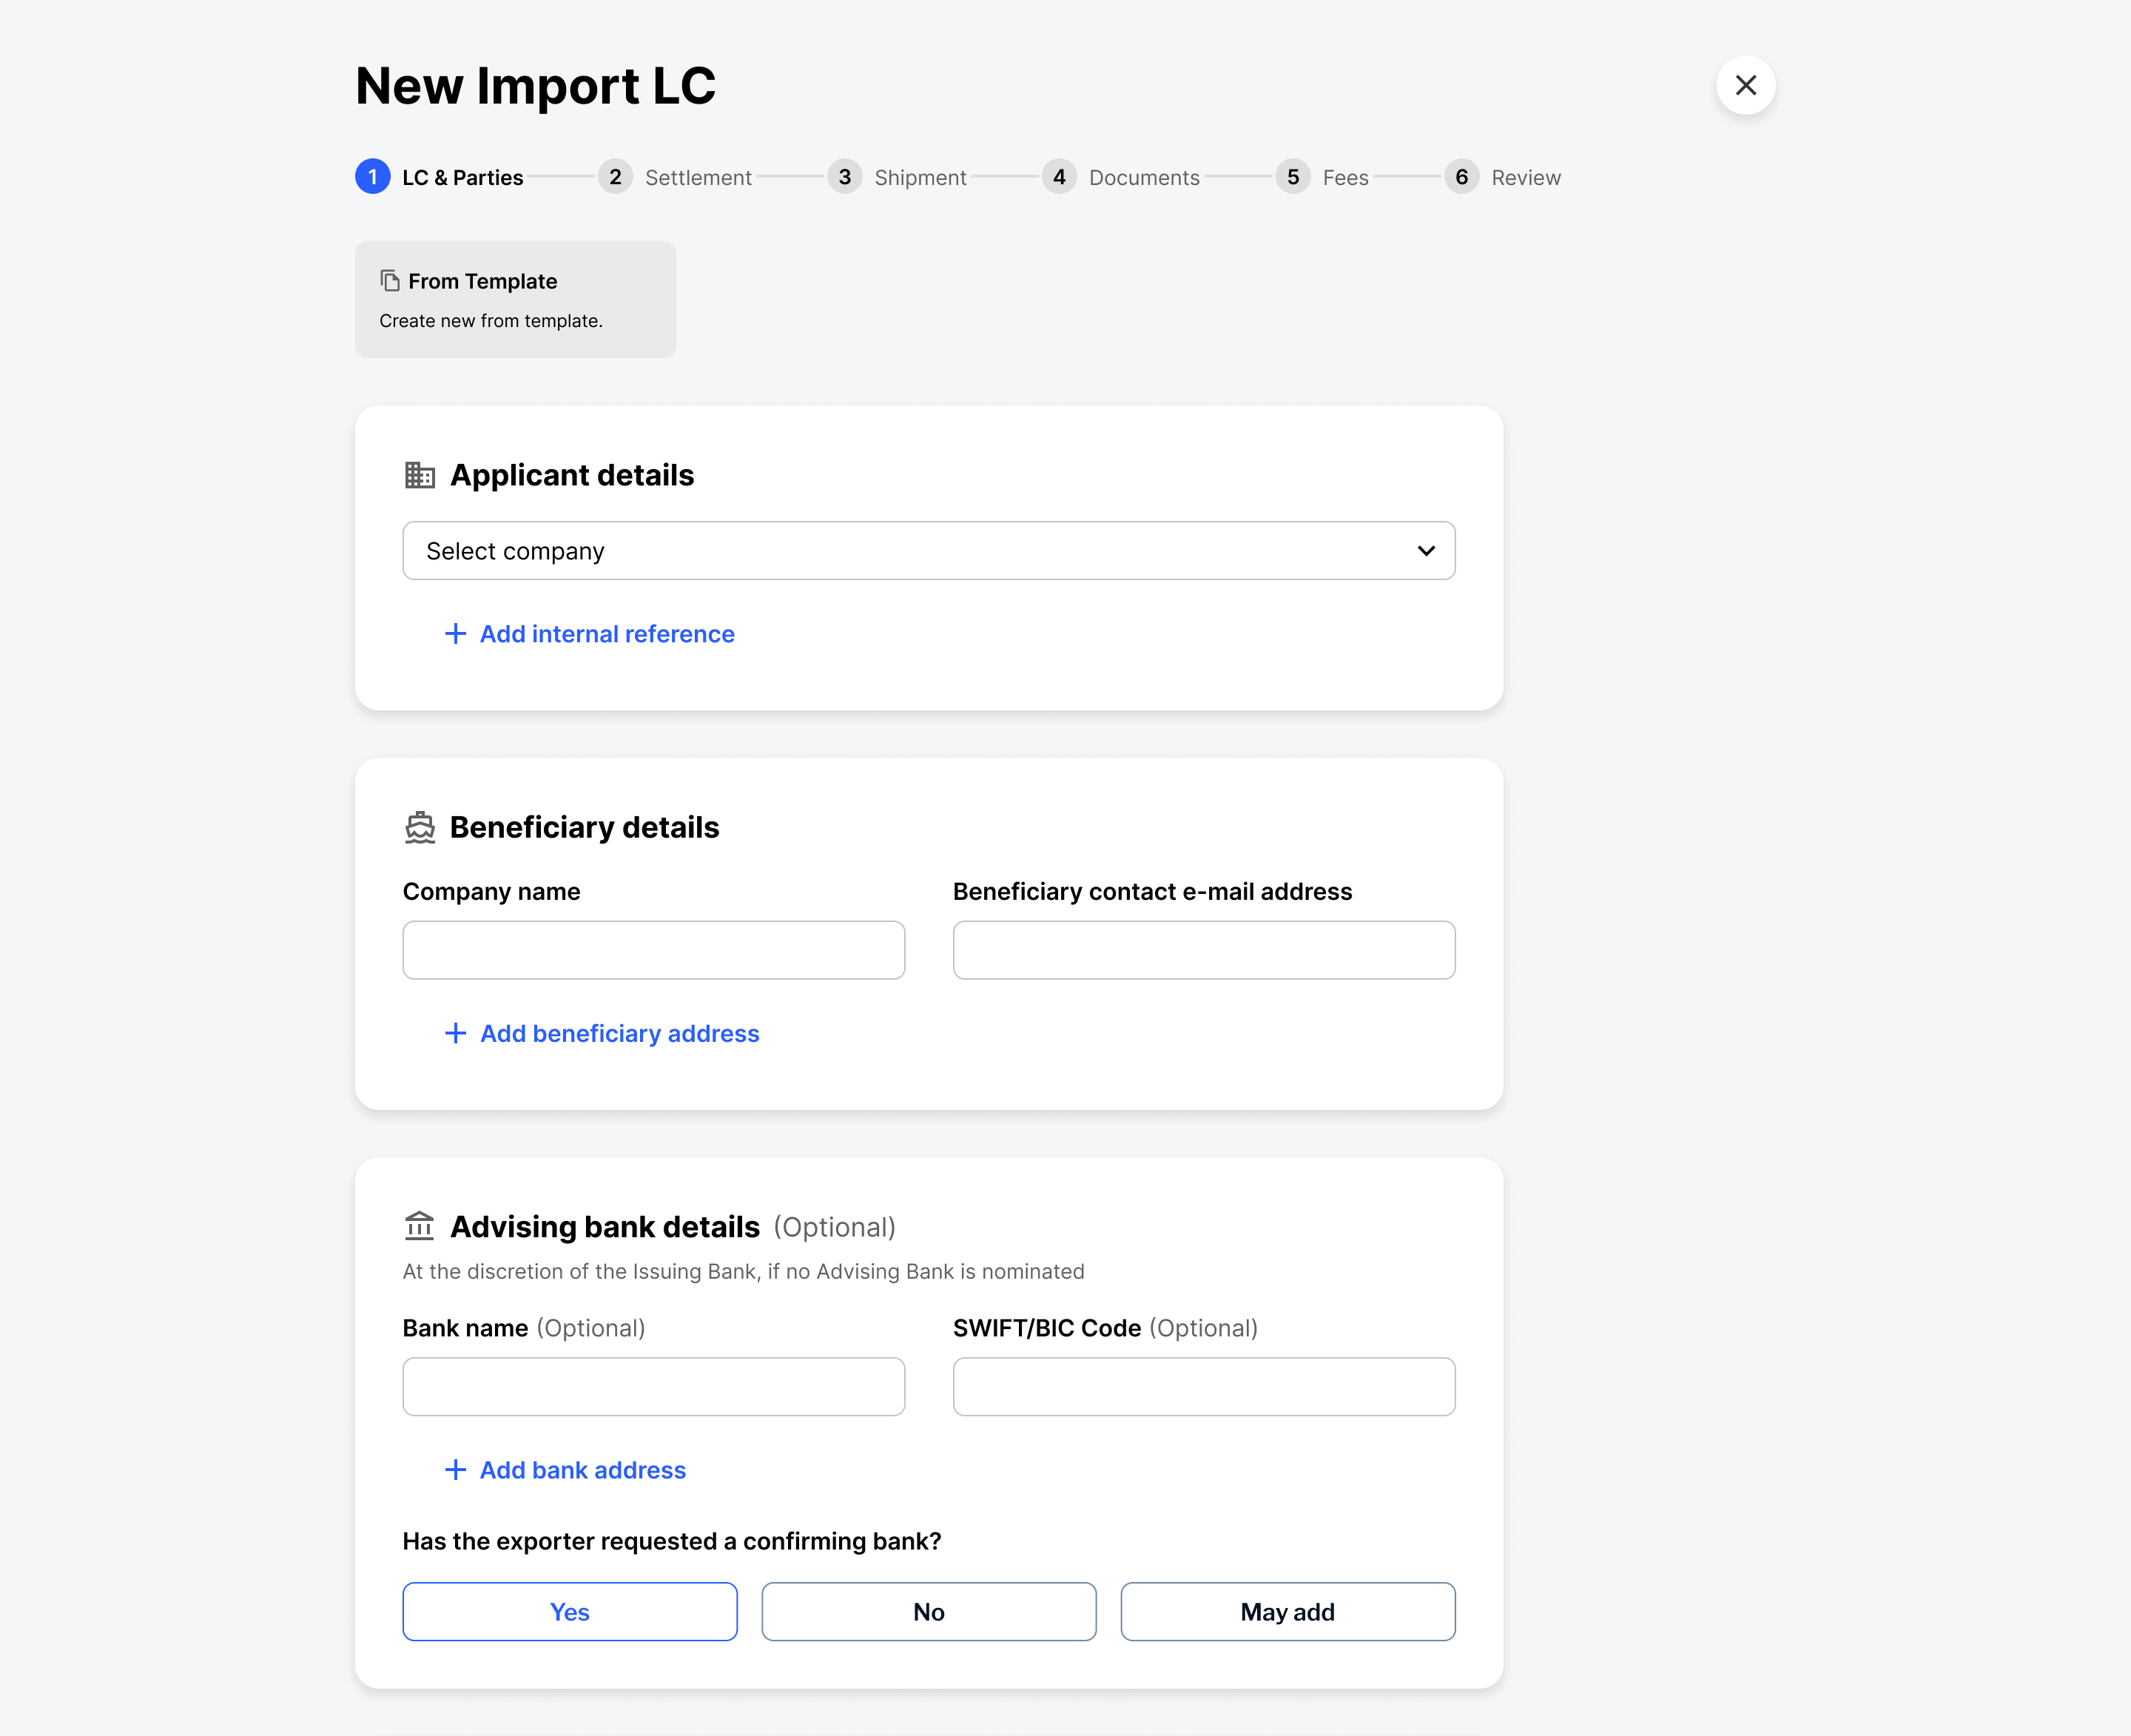Click the plus icon beside Add beneficiary address
Screen dimensions: 2131x1736
455,1033
